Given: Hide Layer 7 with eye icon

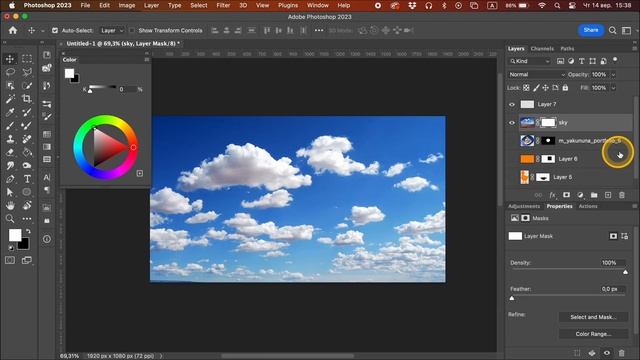Looking at the screenshot, I should (512, 104).
